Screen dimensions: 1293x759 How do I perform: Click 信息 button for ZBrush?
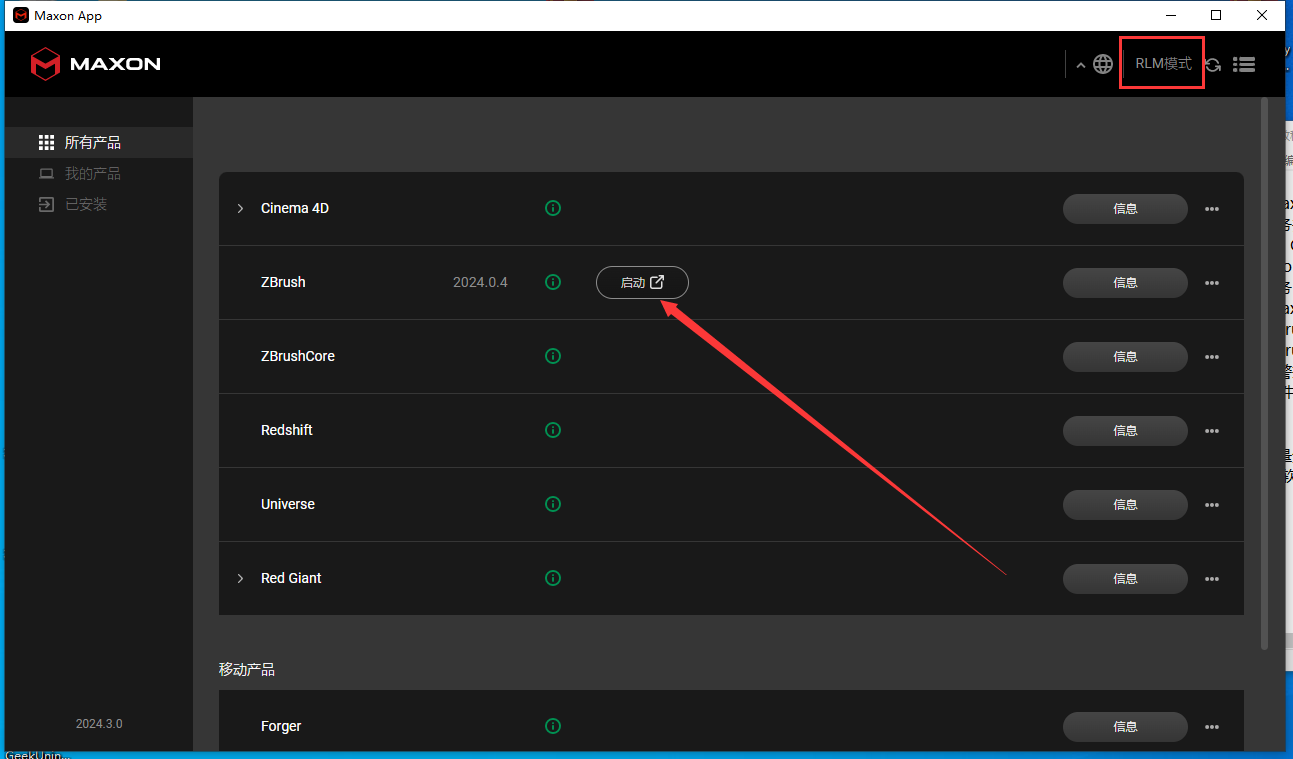point(1125,283)
